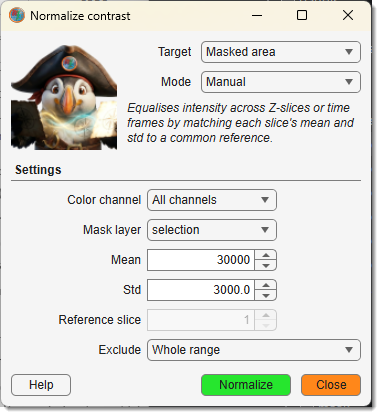Image resolution: width=381 pixels, height=416 pixels.
Task: Maximize the Normalize contrast window
Action: pyautogui.click(x=302, y=15)
